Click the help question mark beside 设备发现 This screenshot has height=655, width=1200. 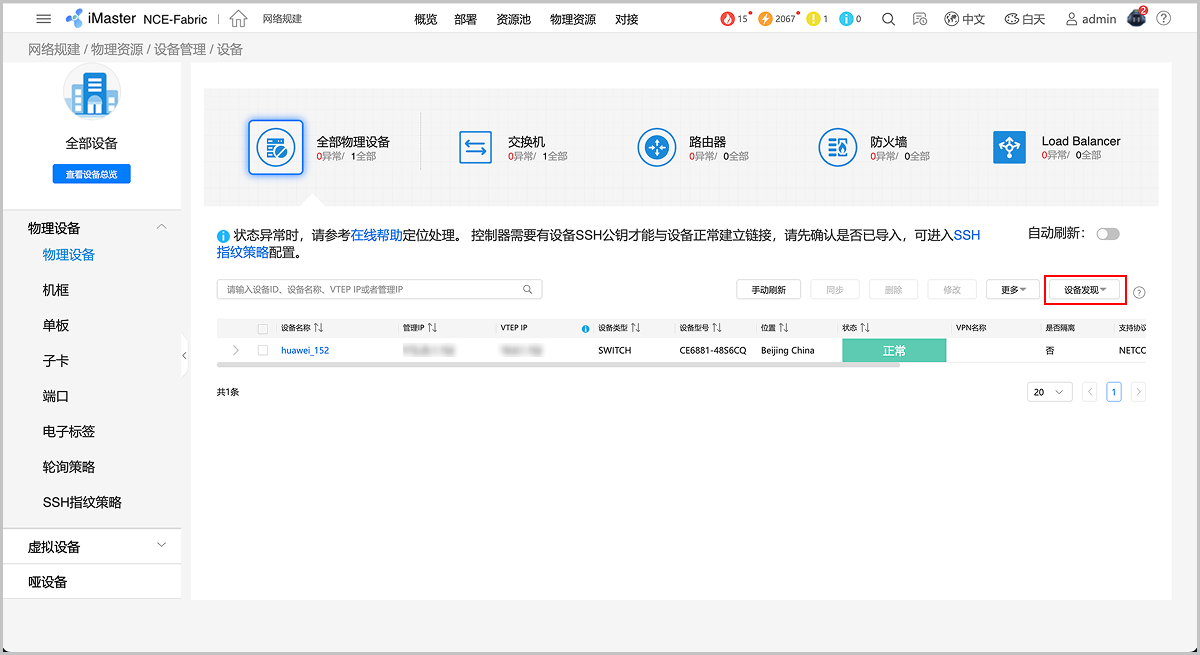coord(1139,293)
